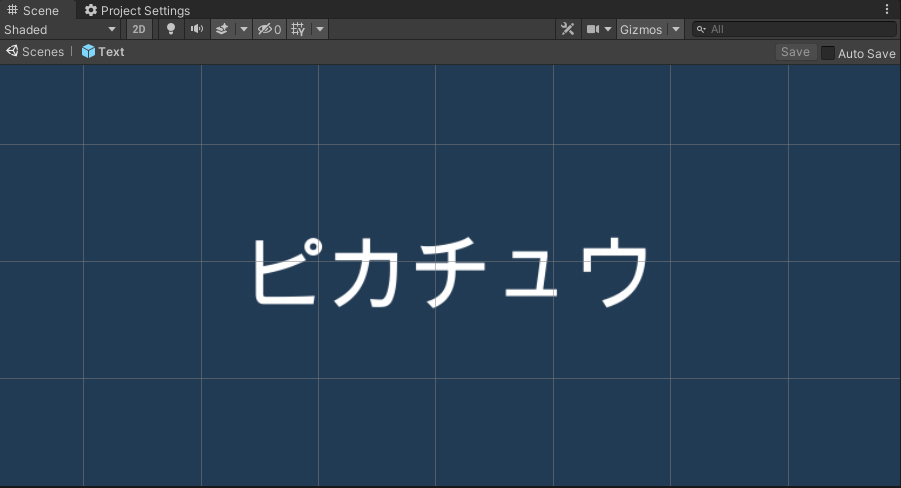Open the Shaded draw mode dropdown

[x=60, y=29]
